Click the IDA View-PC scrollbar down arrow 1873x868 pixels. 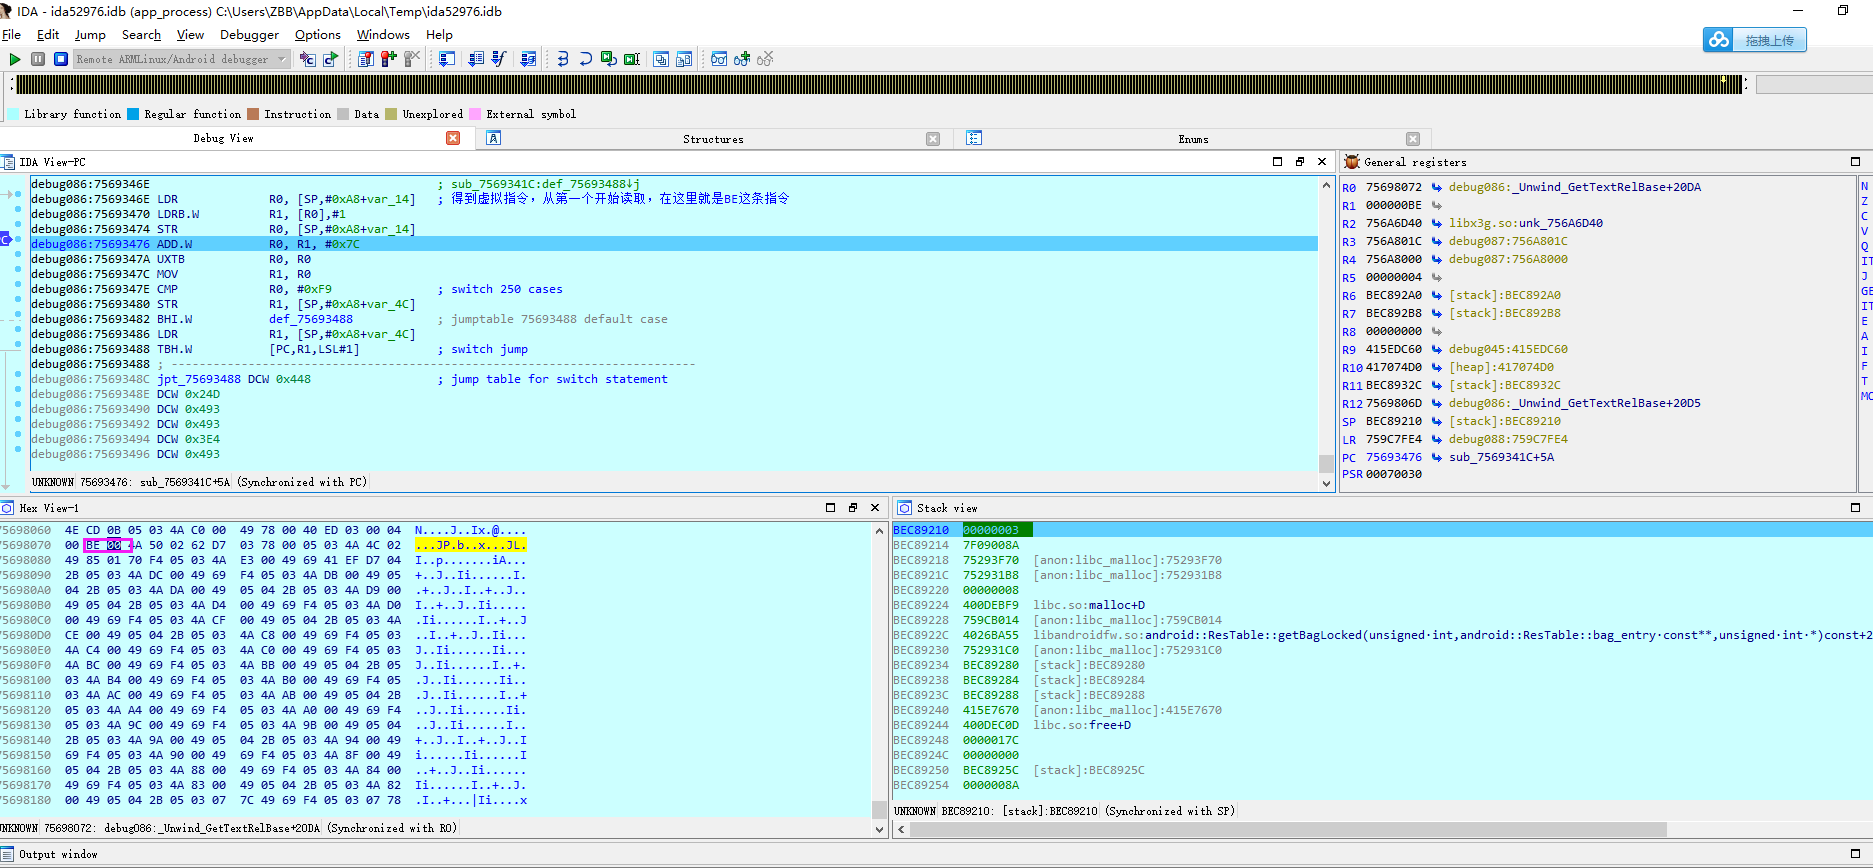[1327, 483]
